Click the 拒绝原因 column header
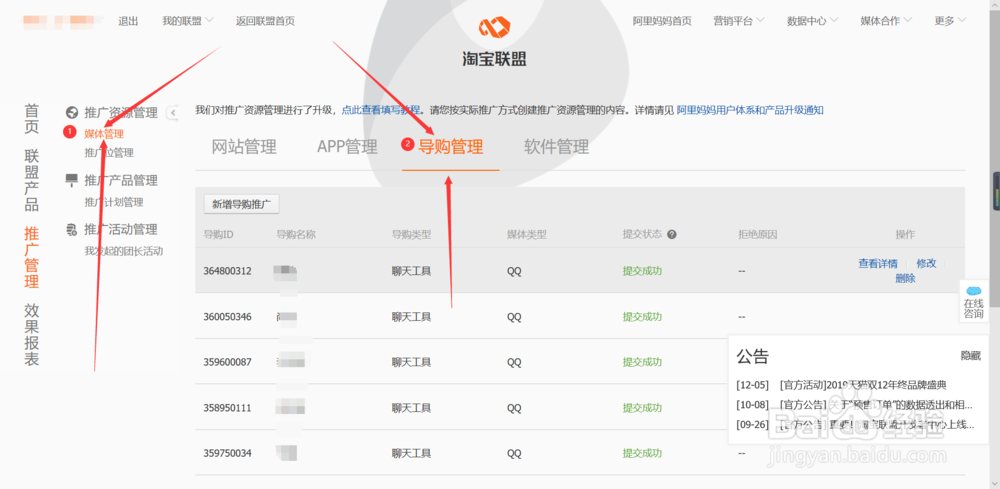Image resolution: width=1000 pixels, height=489 pixels. coord(758,235)
